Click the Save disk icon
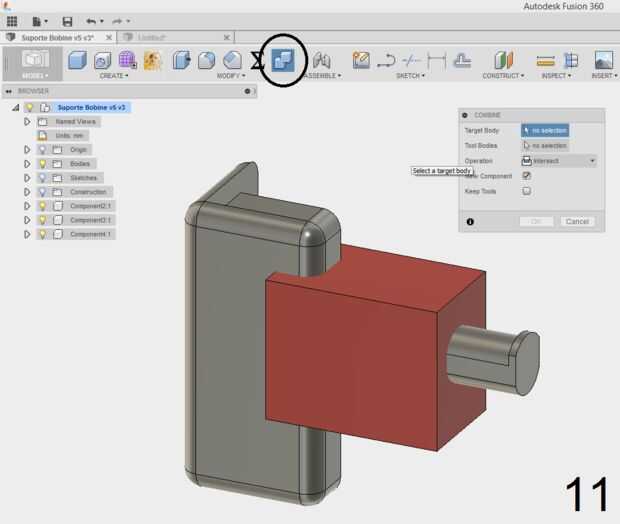620x524 pixels. pyautogui.click(x=67, y=21)
